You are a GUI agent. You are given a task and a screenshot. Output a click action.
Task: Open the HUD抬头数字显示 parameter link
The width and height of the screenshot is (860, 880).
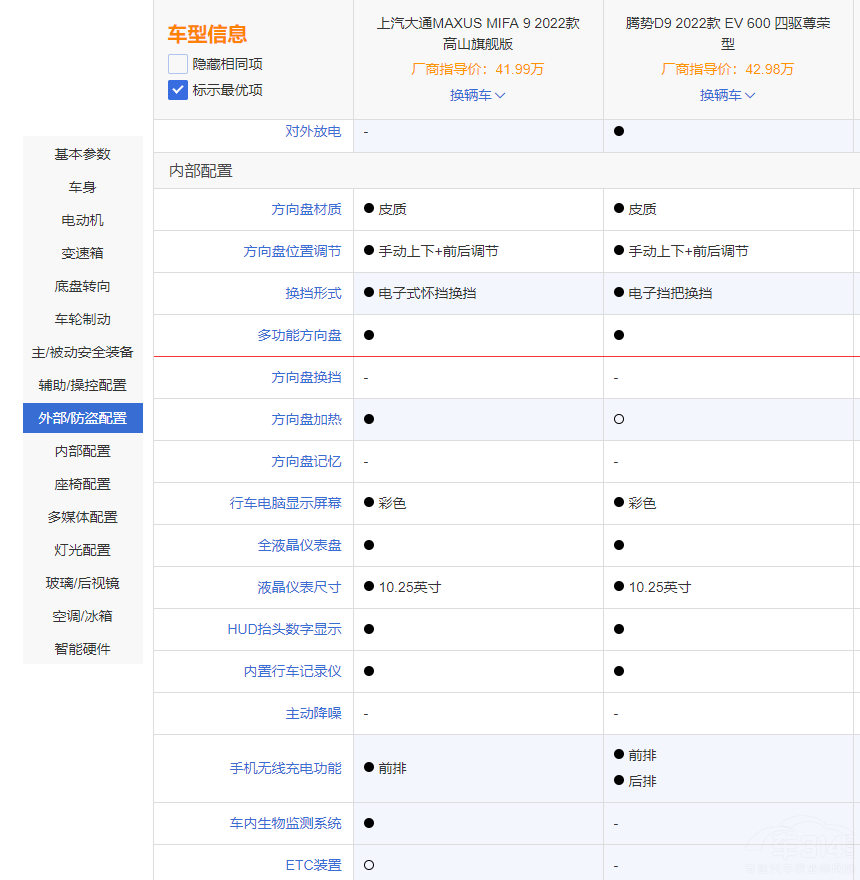coord(284,629)
